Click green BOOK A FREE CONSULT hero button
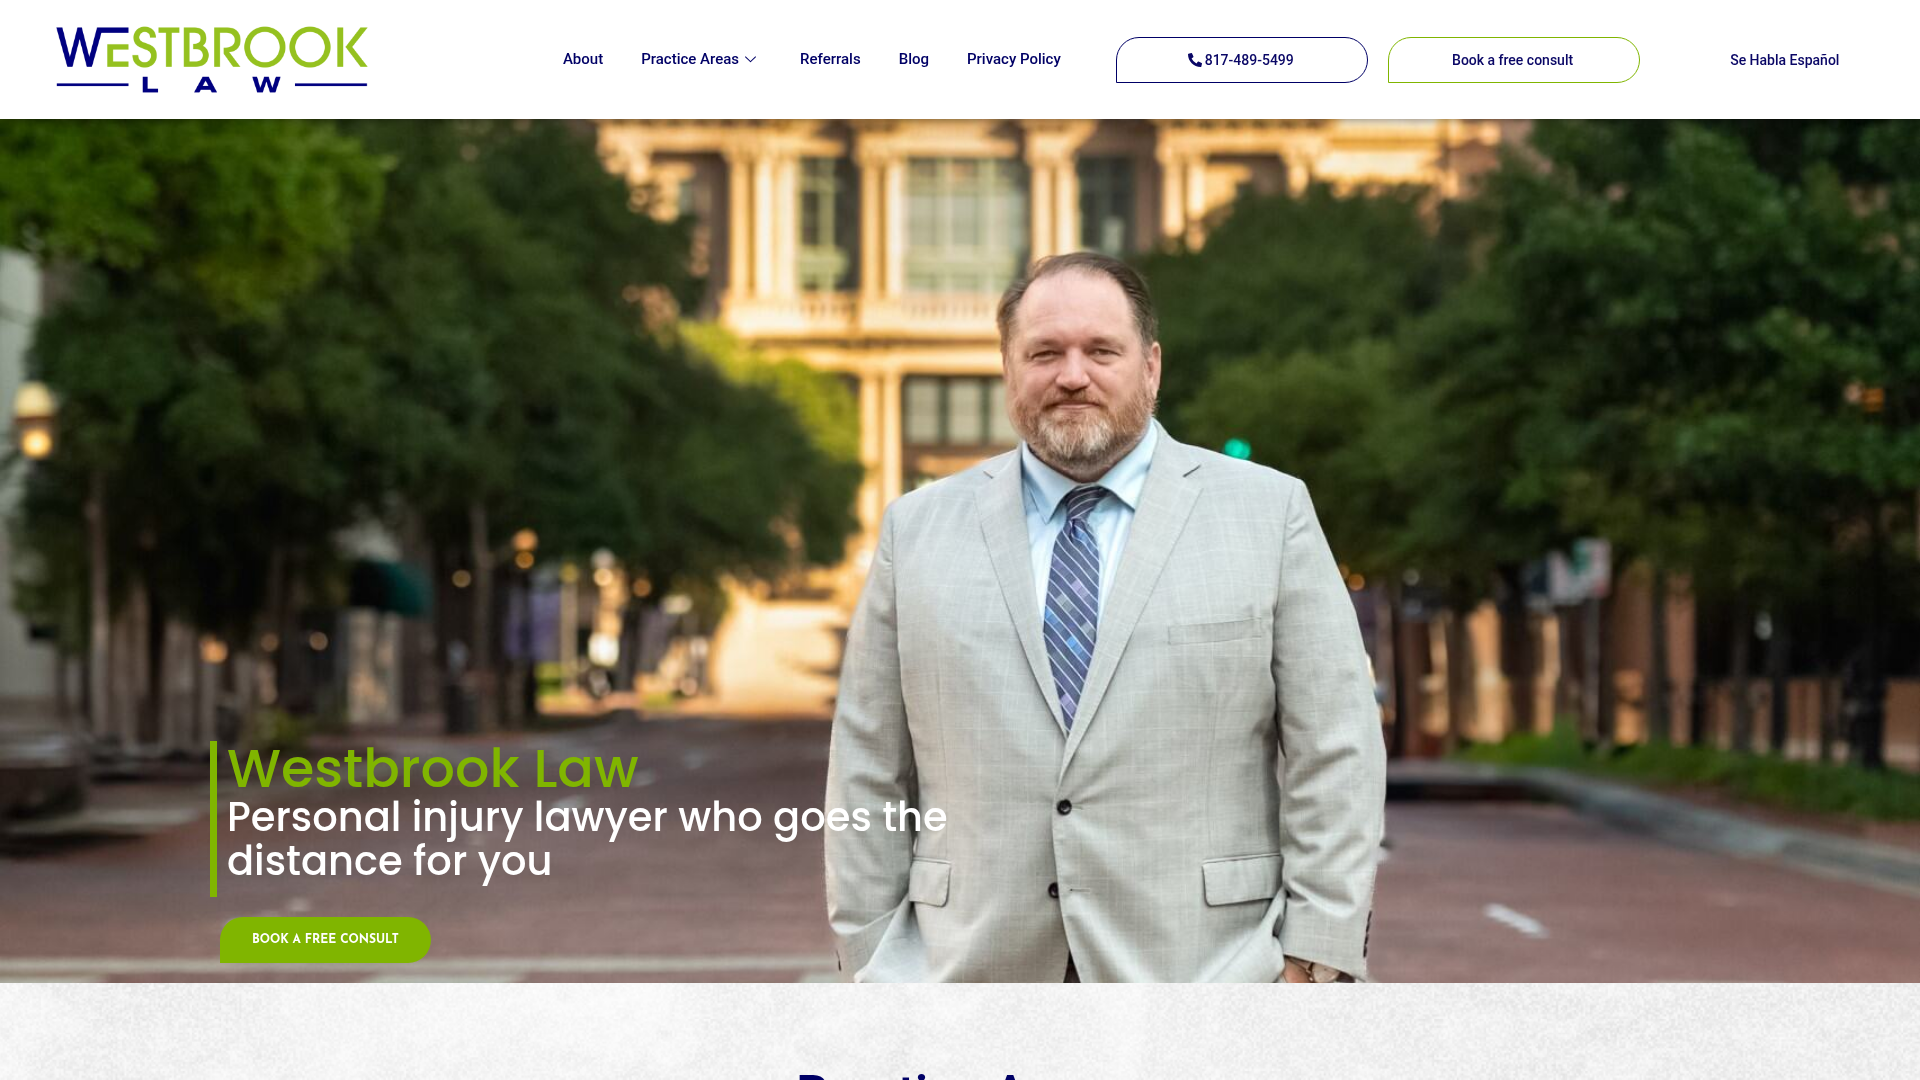The width and height of the screenshot is (1920, 1080). [325, 939]
